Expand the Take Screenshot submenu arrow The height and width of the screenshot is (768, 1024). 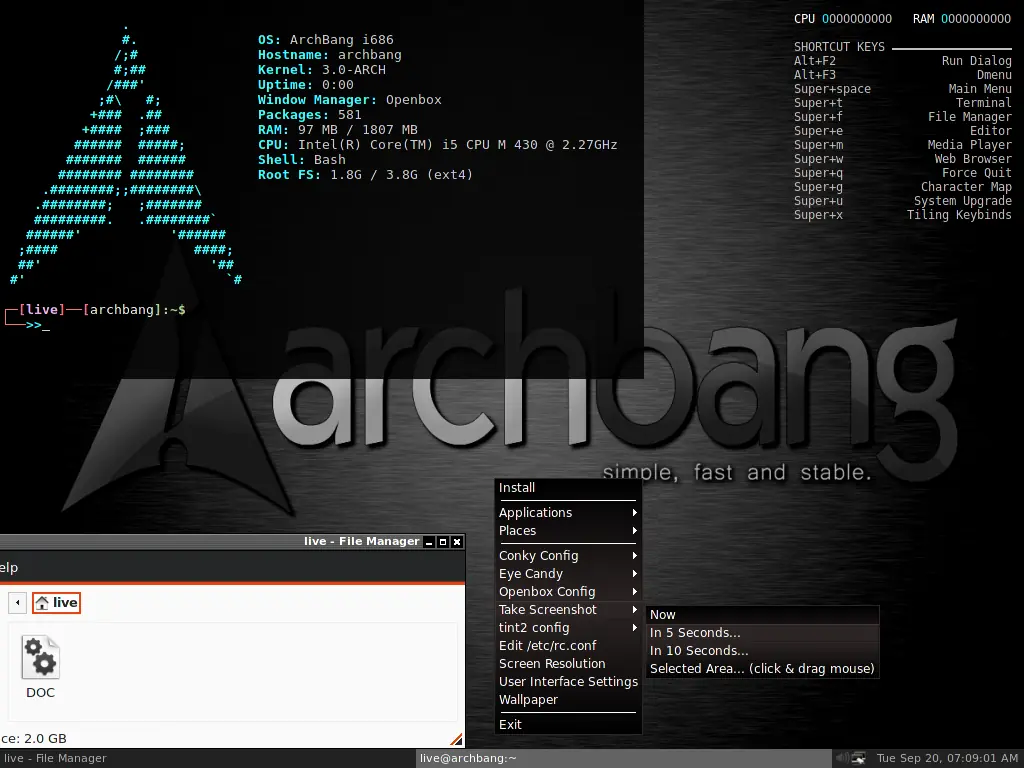[634, 609]
